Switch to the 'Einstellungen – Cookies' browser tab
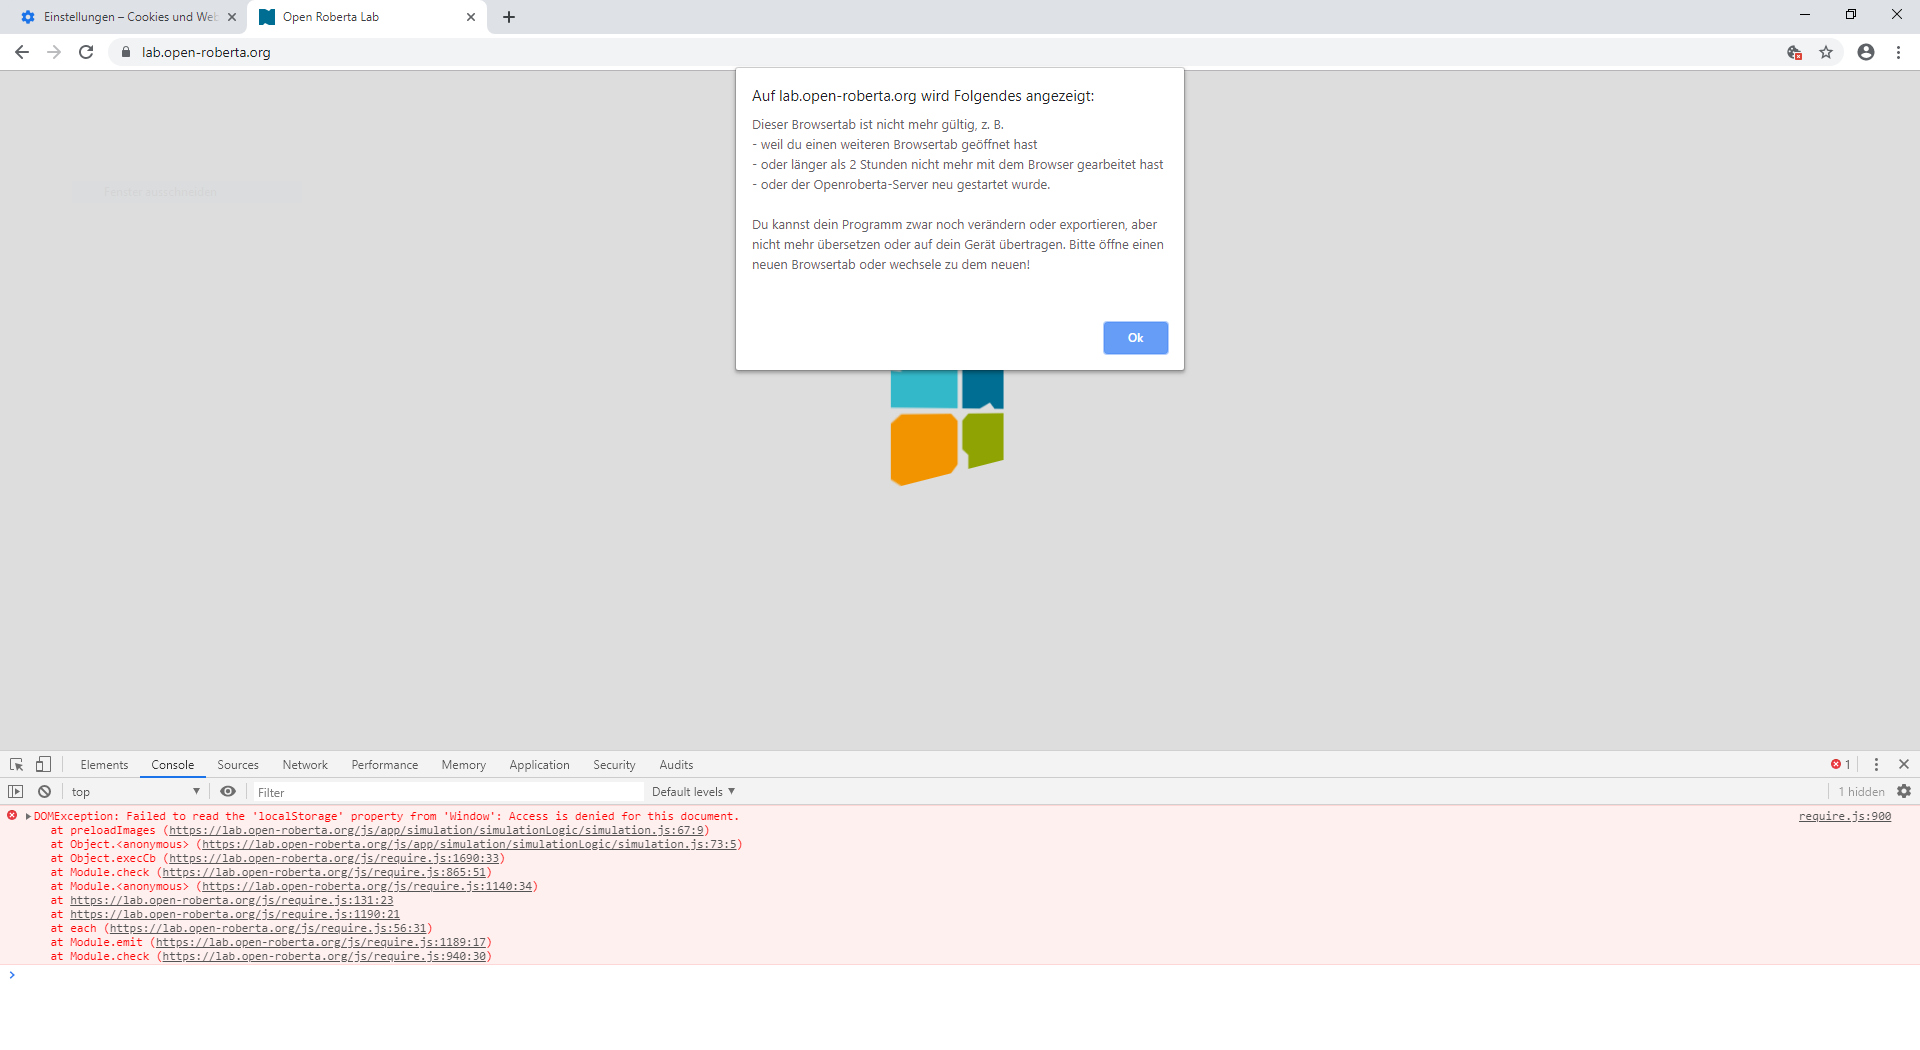 [120, 17]
